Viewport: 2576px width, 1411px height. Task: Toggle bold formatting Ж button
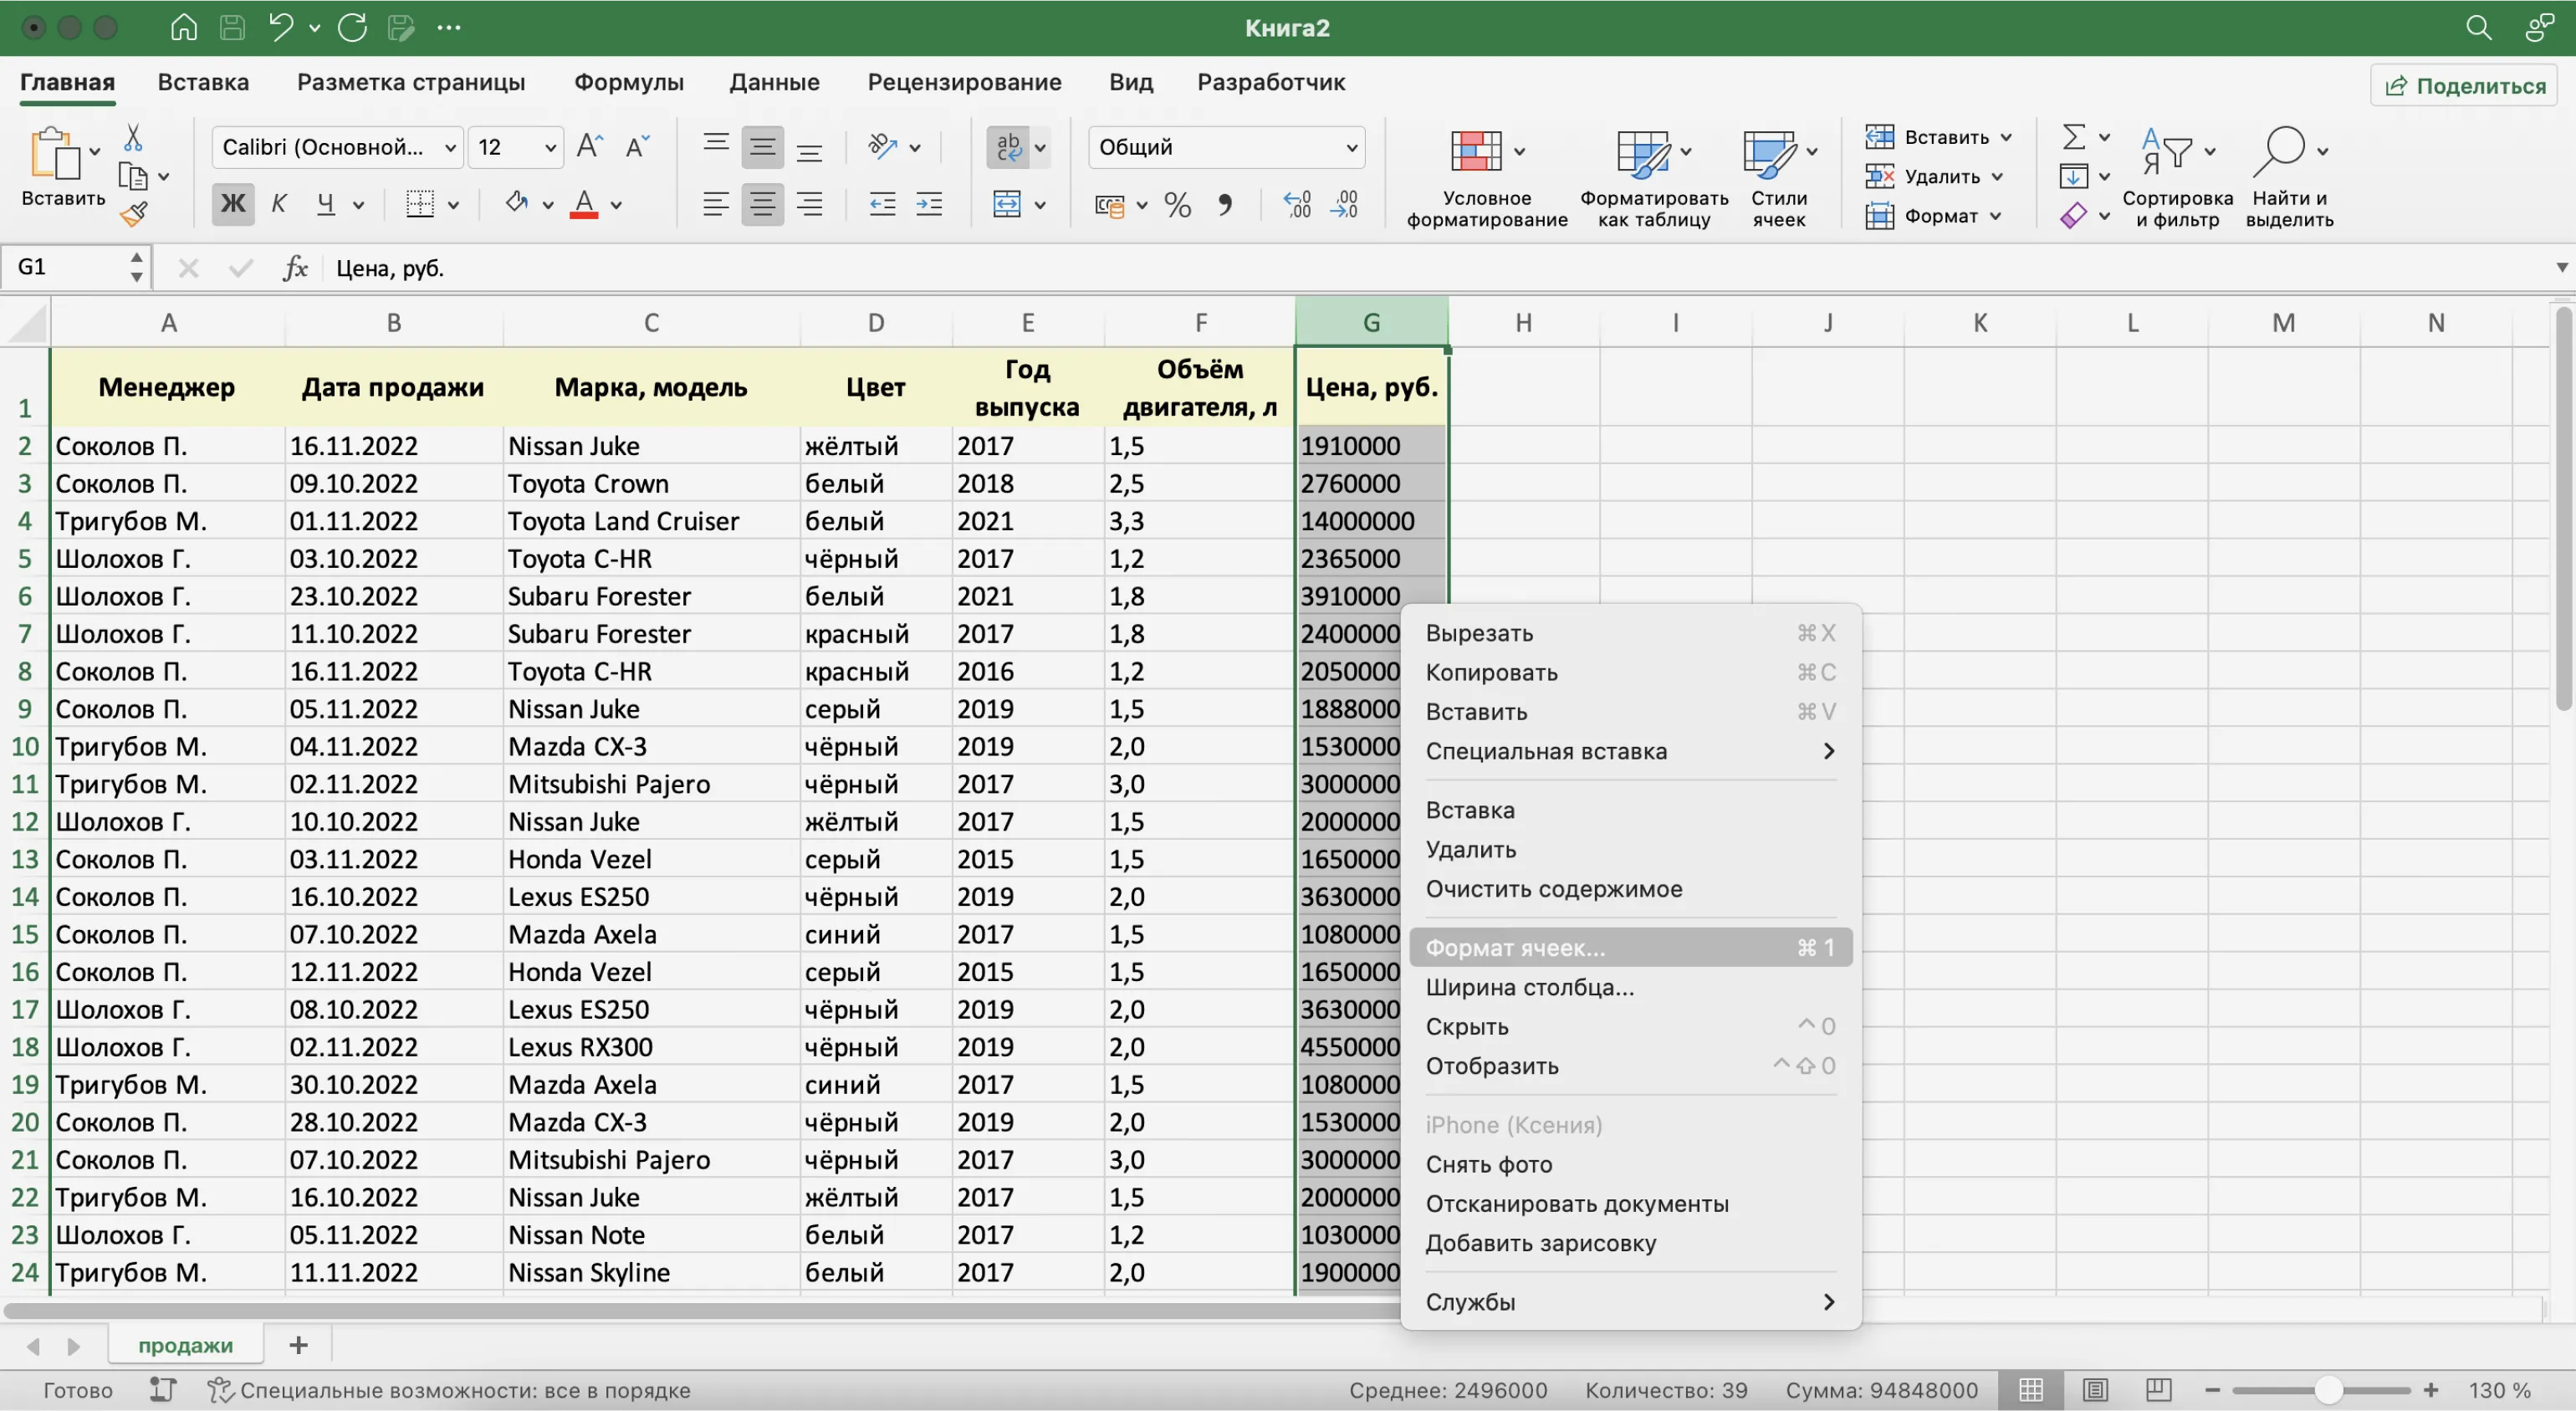coord(232,204)
